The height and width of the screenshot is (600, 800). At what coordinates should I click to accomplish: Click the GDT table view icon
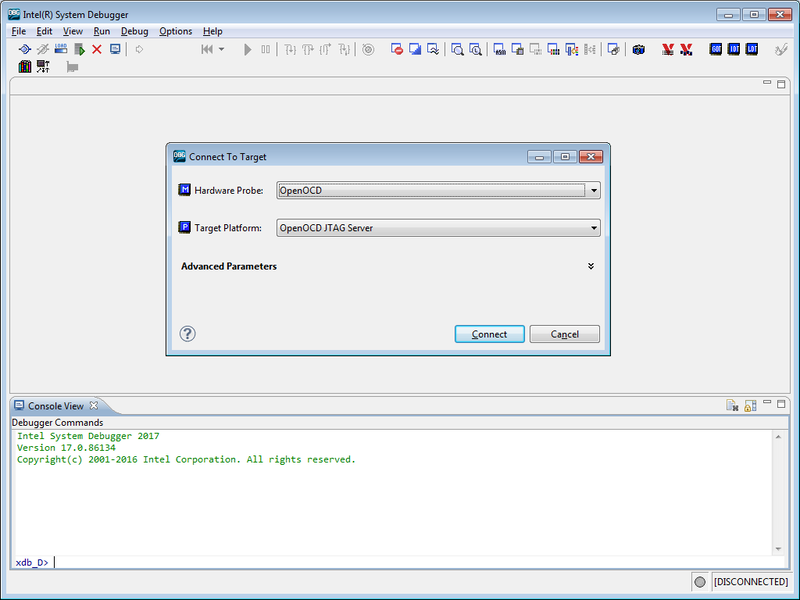716,49
